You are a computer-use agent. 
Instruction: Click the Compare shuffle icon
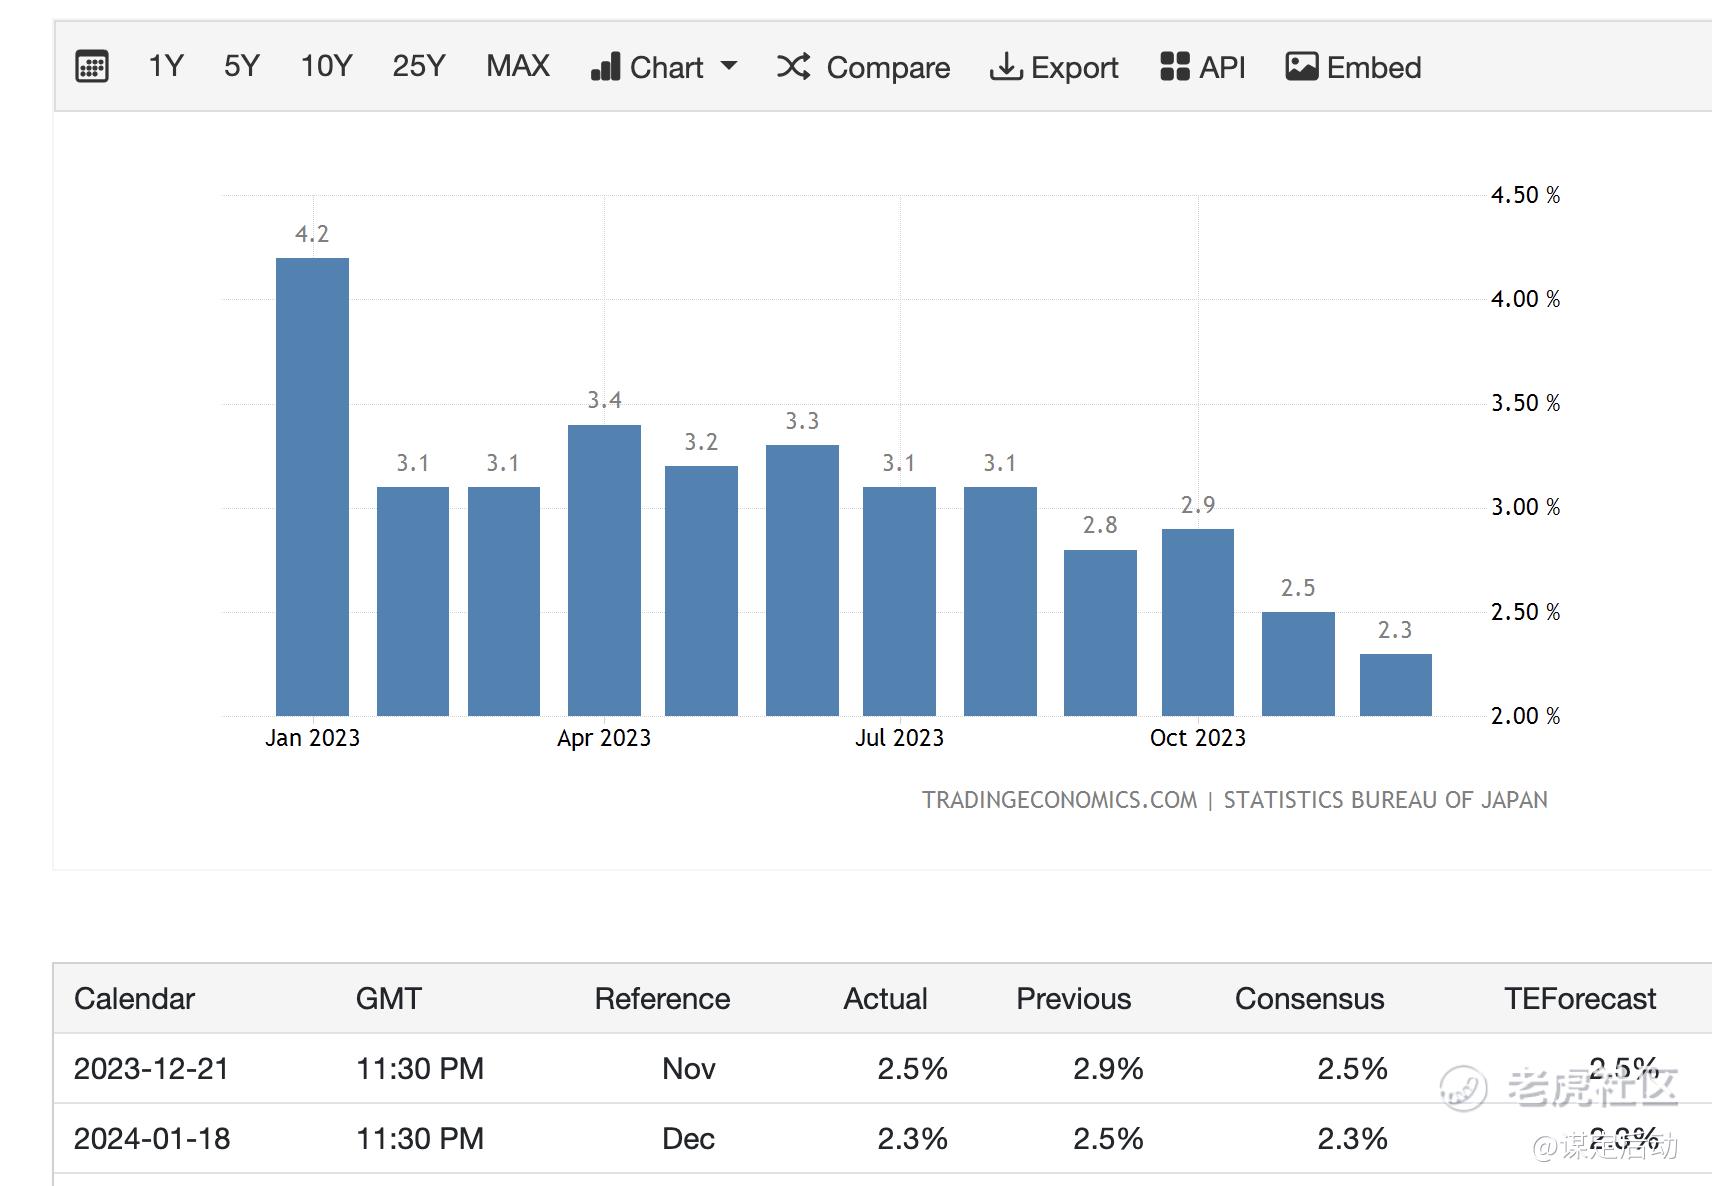794,67
